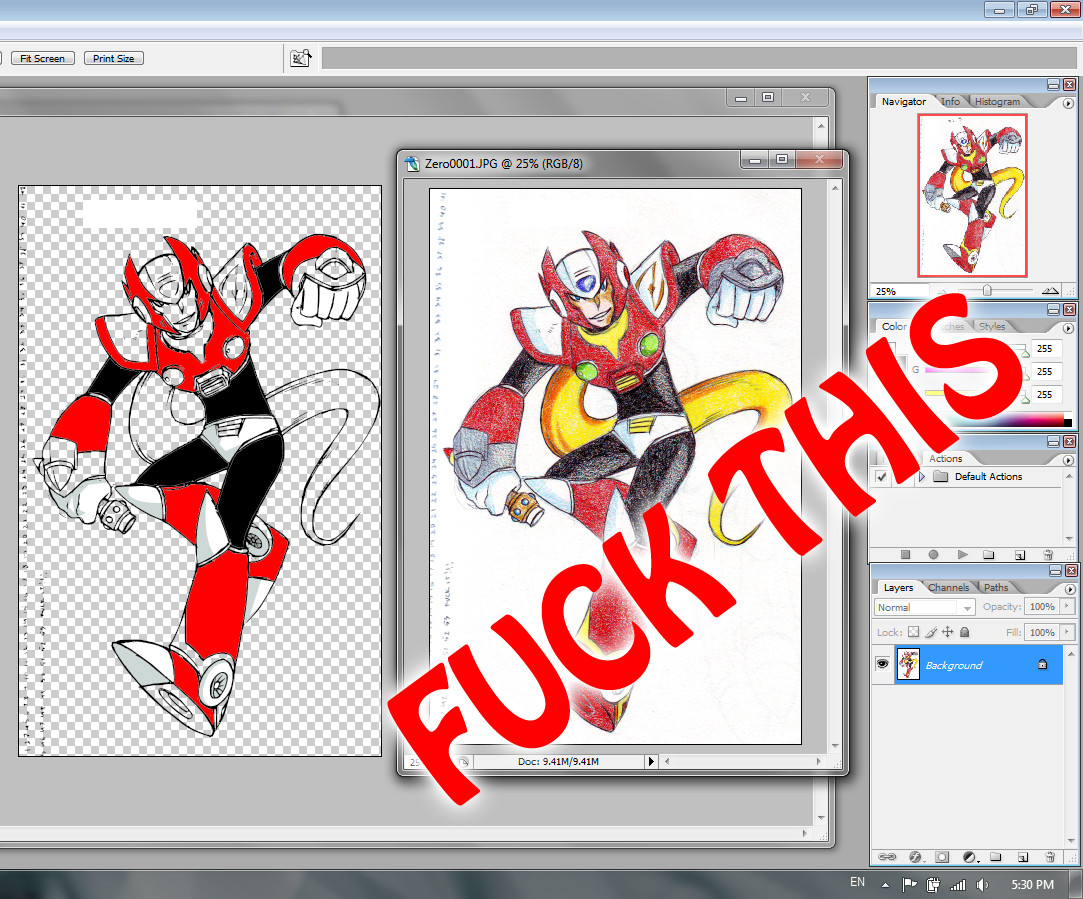The width and height of the screenshot is (1083, 899).
Task: Select the Styles tab
Action: click(x=992, y=327)
